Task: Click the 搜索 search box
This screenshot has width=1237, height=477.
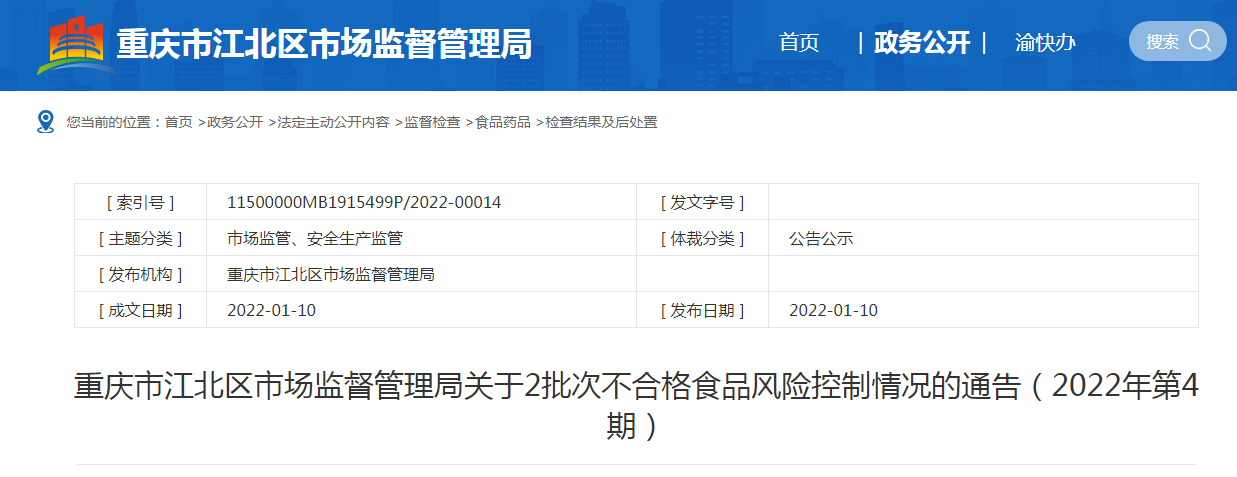Action: [x=1177, y=41]
